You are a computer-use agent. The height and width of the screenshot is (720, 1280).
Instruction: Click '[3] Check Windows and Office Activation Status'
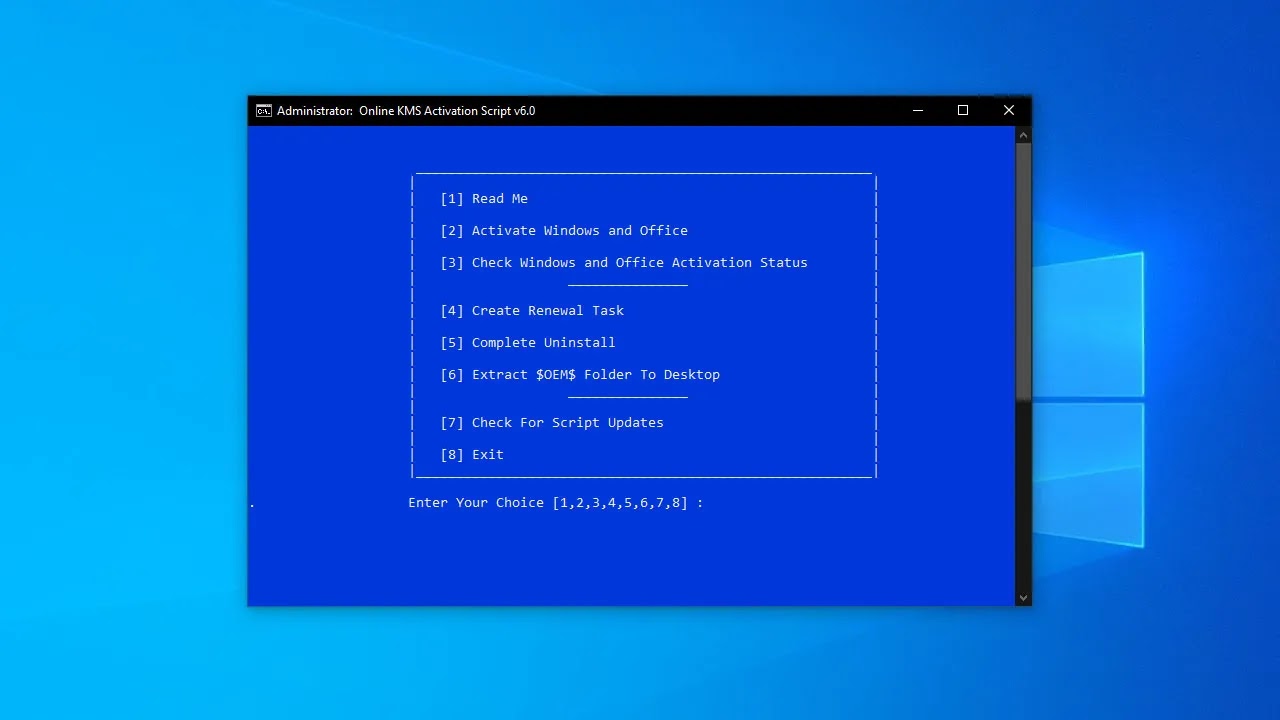(x=624, y=263)
